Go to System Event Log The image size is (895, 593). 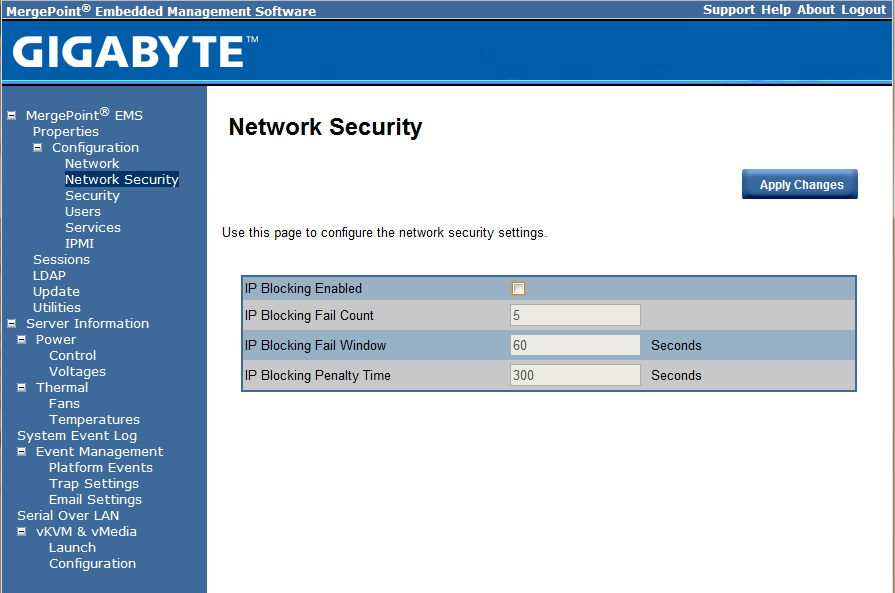(x=77, y=435)
